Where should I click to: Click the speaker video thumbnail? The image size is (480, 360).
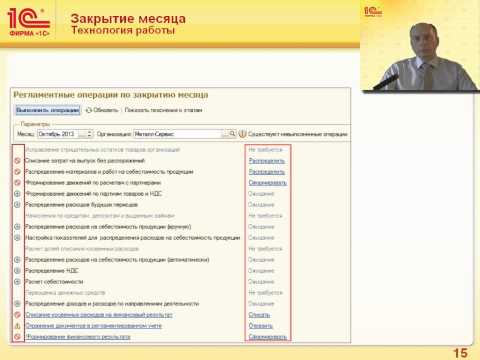coord(420,45)
